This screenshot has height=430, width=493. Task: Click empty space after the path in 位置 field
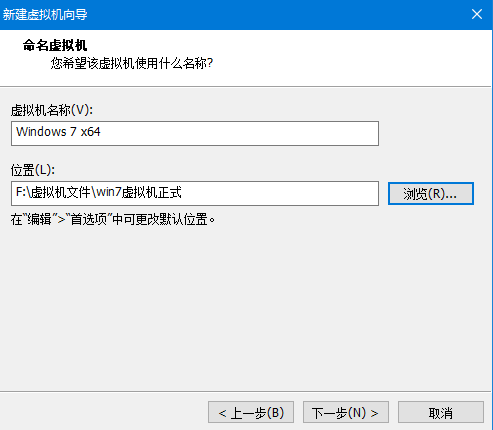point(280,193)
